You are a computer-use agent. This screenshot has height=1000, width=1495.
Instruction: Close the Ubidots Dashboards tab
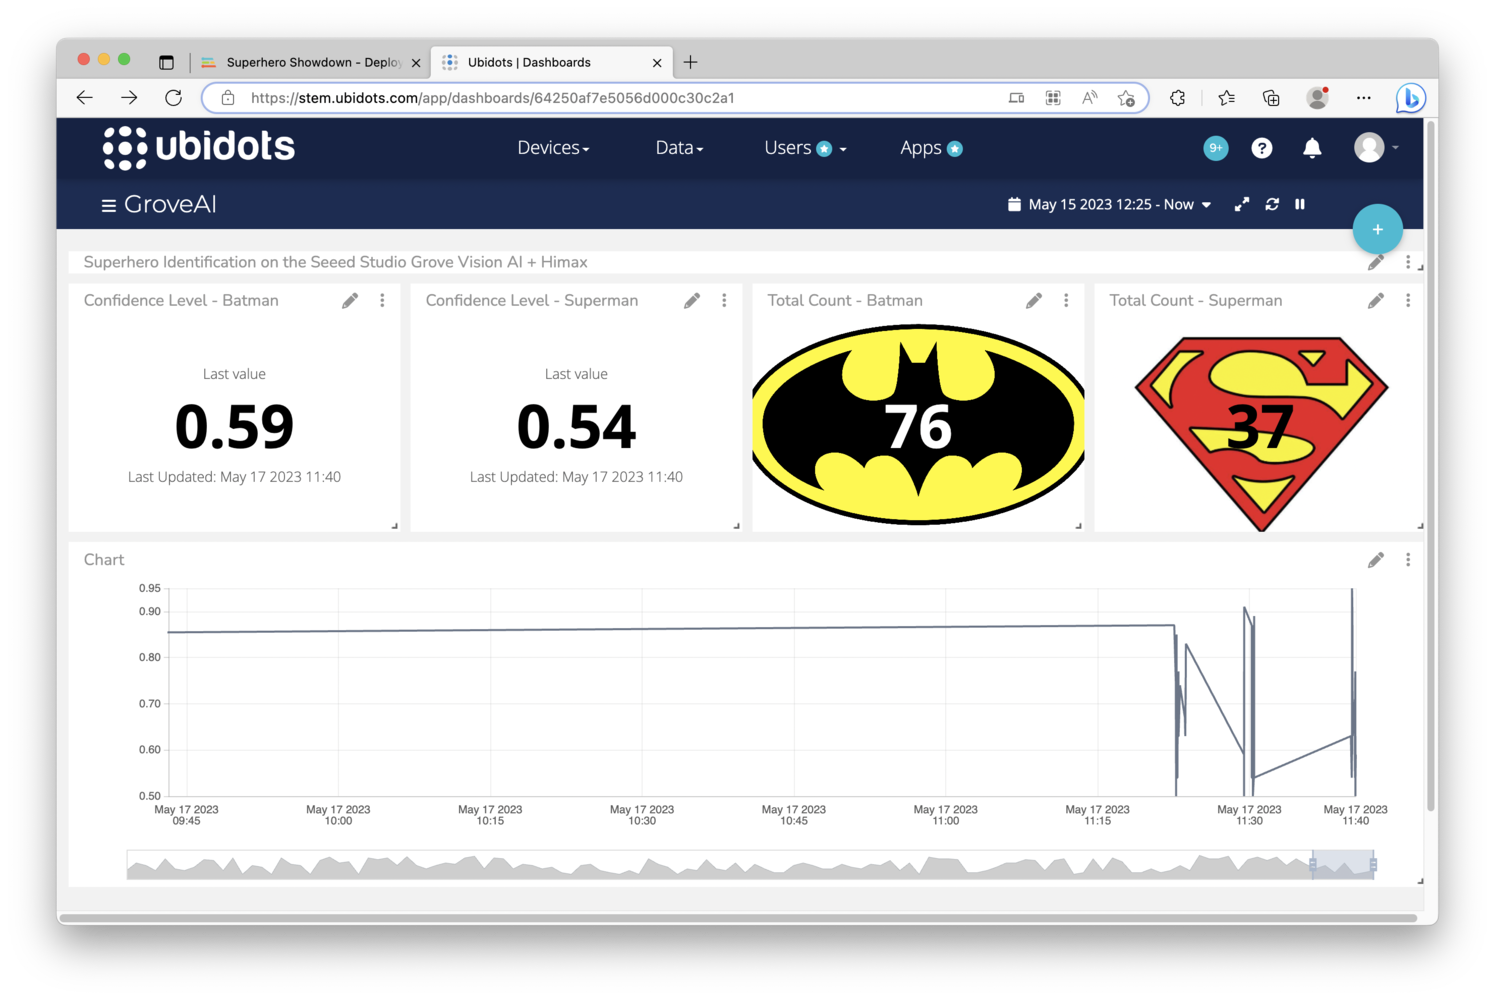point(657,63)
